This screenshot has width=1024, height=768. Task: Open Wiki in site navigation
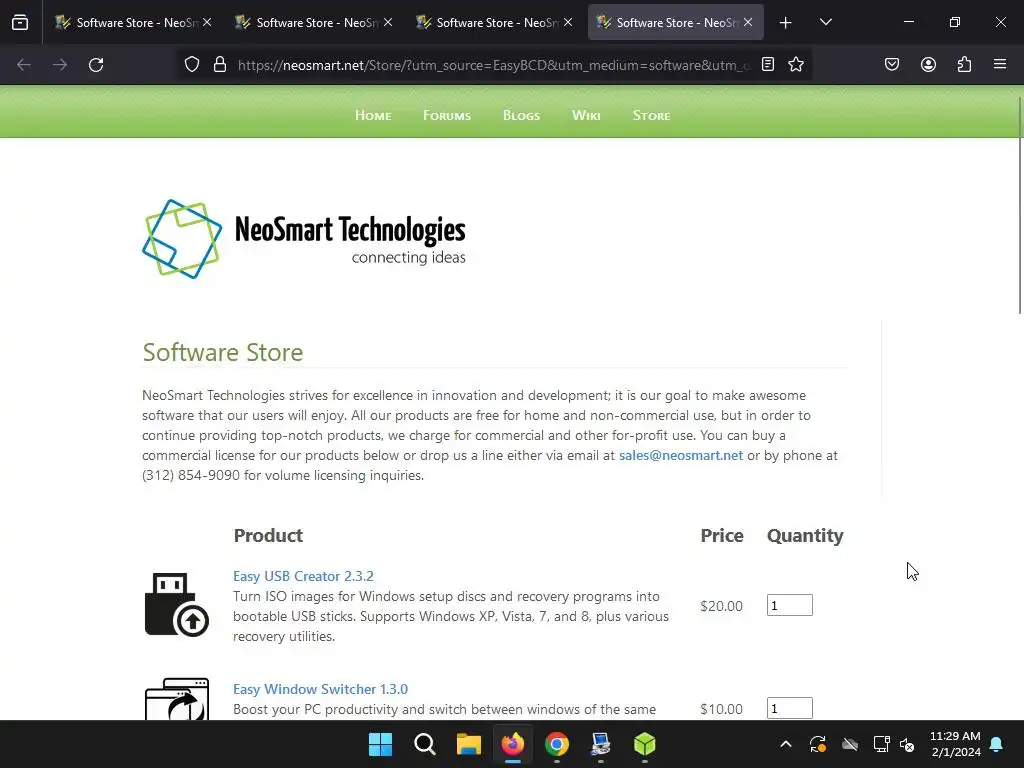point(586,115)
